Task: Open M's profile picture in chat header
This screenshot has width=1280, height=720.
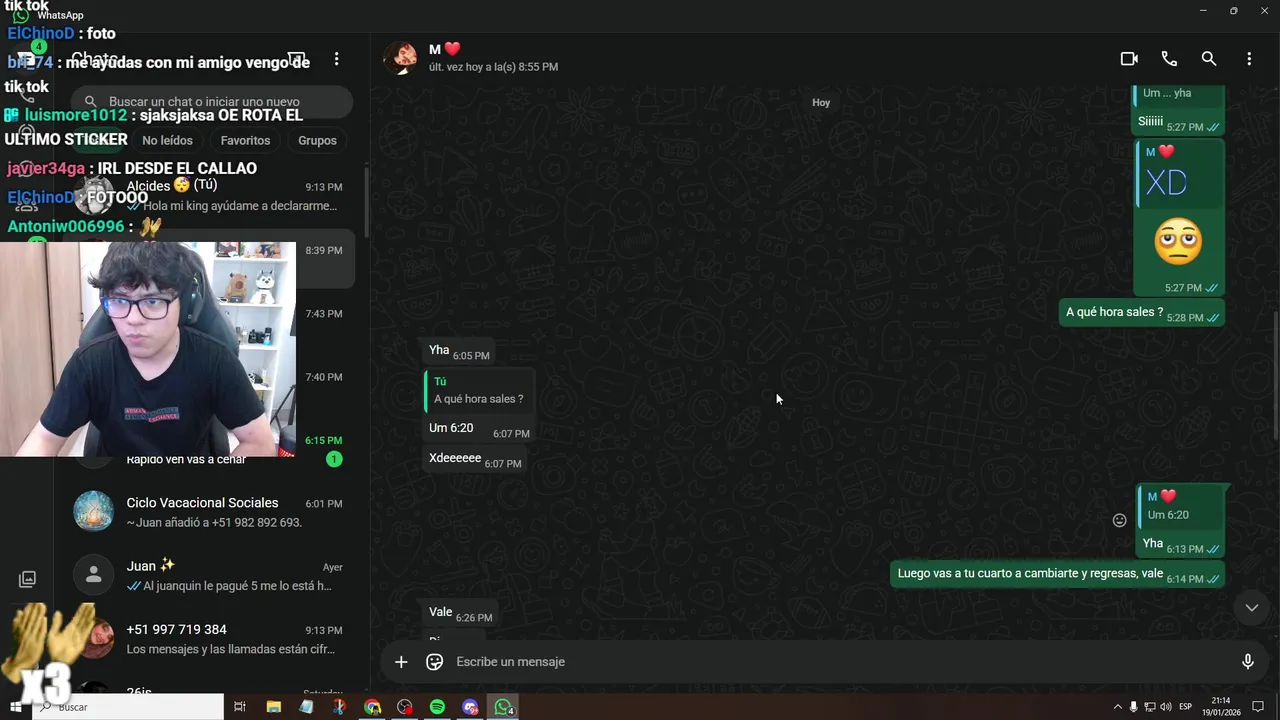Action: [x=401, y=58]
